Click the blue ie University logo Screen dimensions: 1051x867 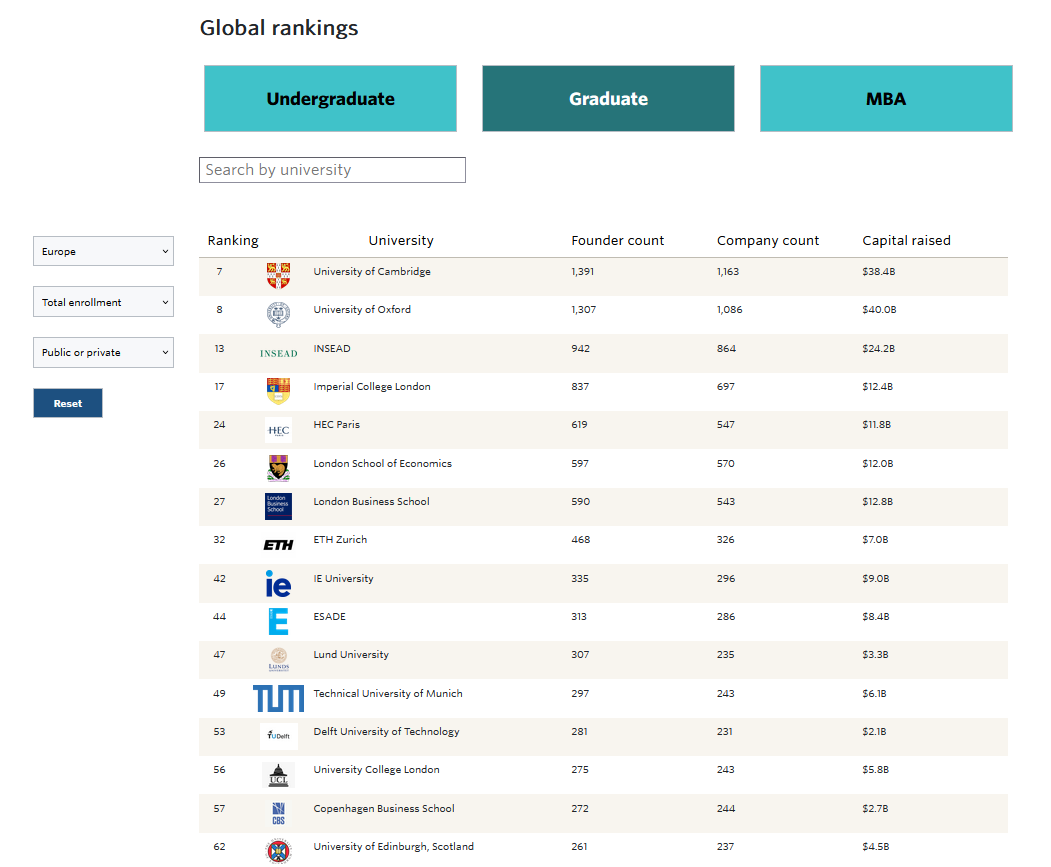[x=278, y=583]
